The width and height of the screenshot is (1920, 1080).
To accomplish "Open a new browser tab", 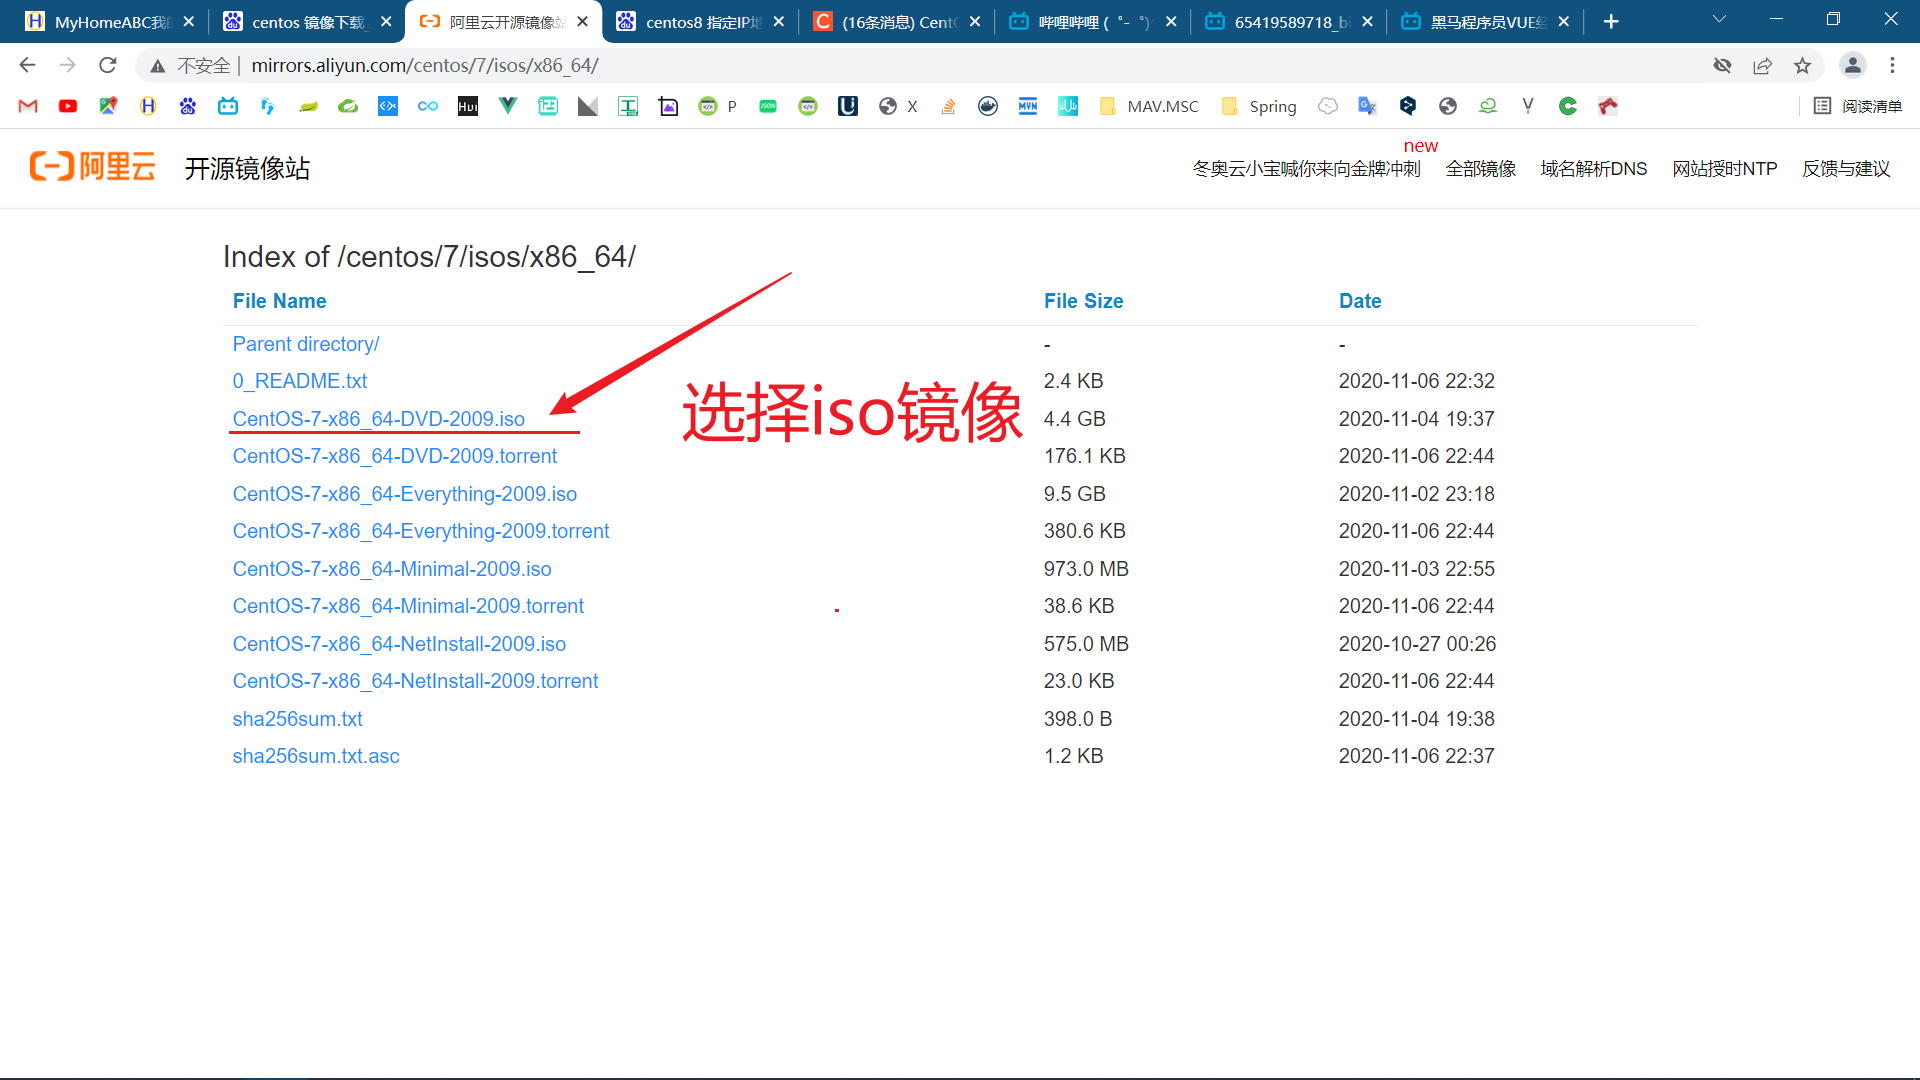I will click(x=1610, y=21).
